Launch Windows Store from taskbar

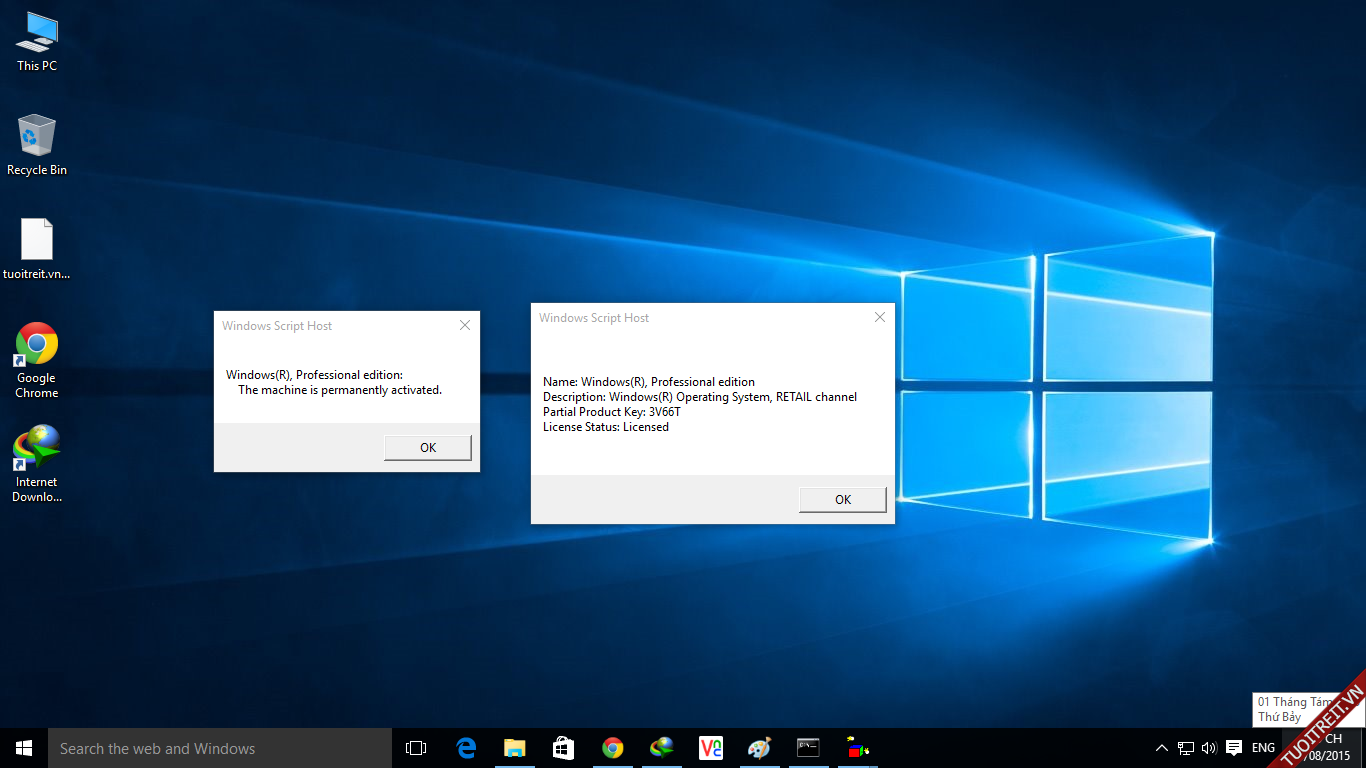[x=564, y=748]
